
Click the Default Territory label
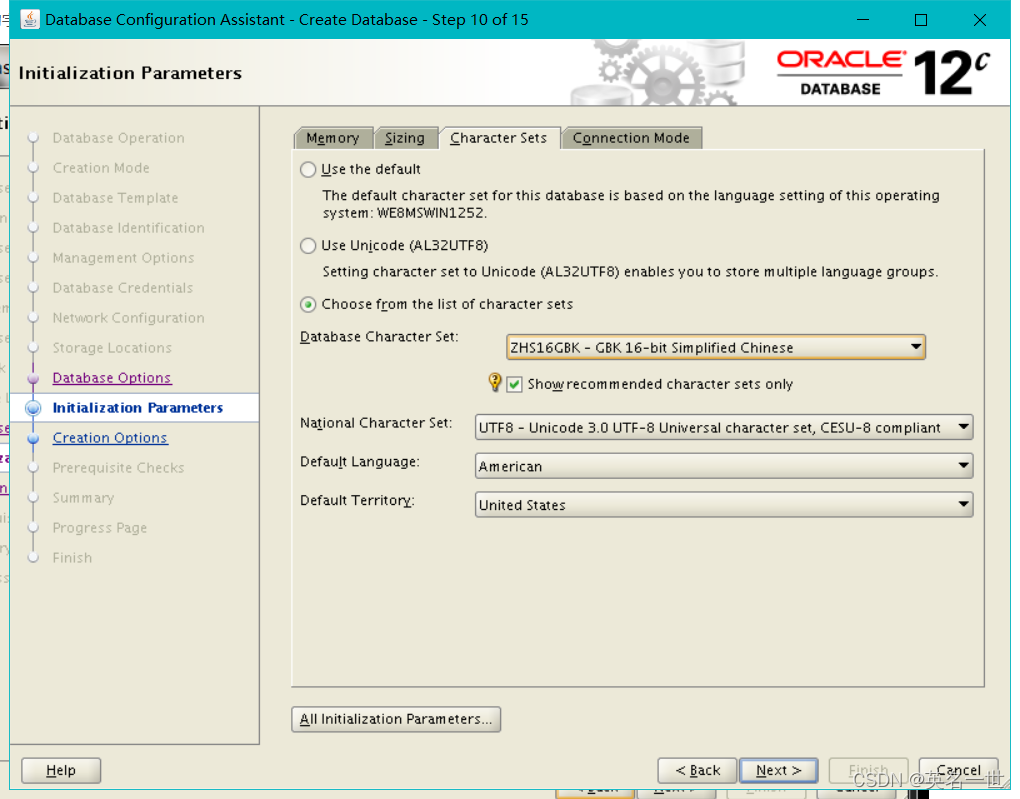click(357, 500)
